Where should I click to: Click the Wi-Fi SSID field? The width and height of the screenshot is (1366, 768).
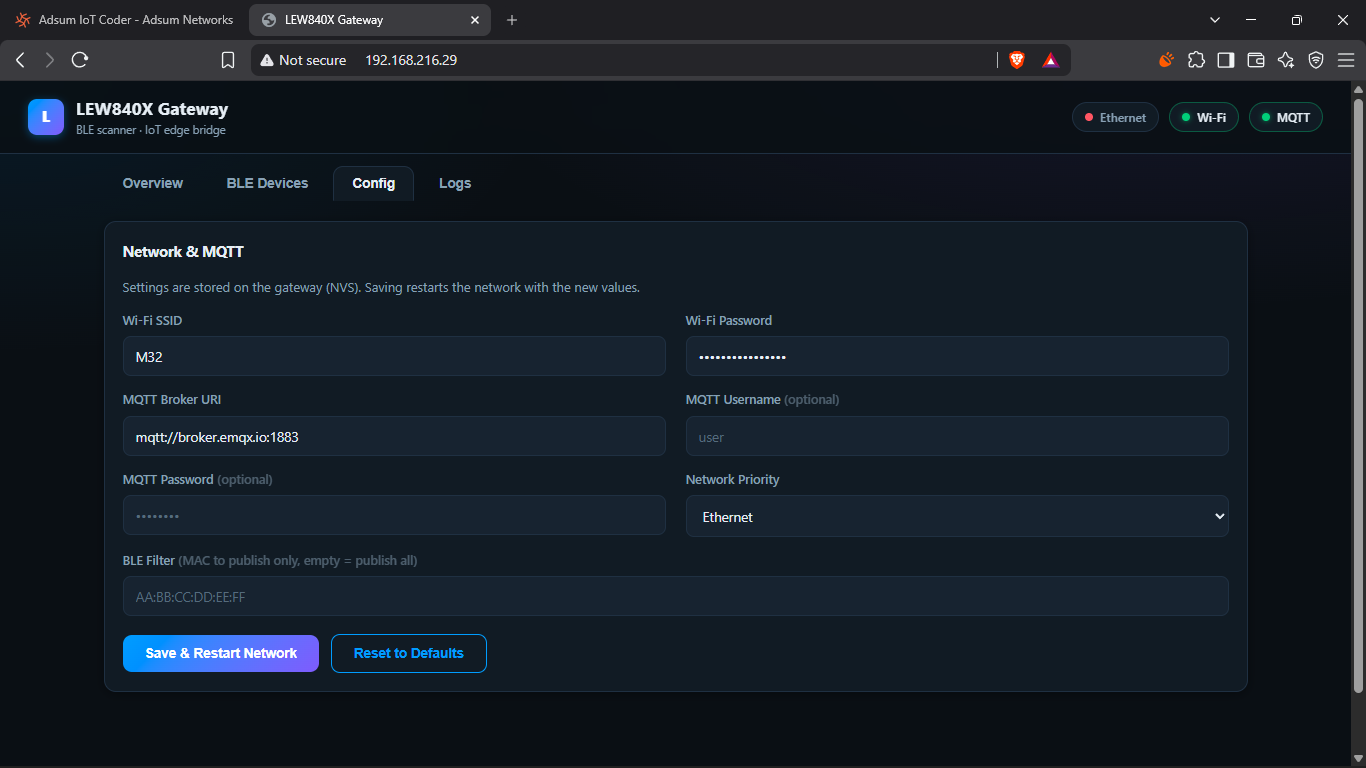(x=394, y=356)
